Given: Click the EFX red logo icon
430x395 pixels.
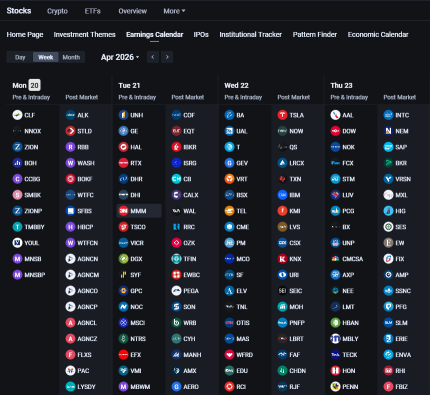Looking at the screenshot, I should click(123, 355).
